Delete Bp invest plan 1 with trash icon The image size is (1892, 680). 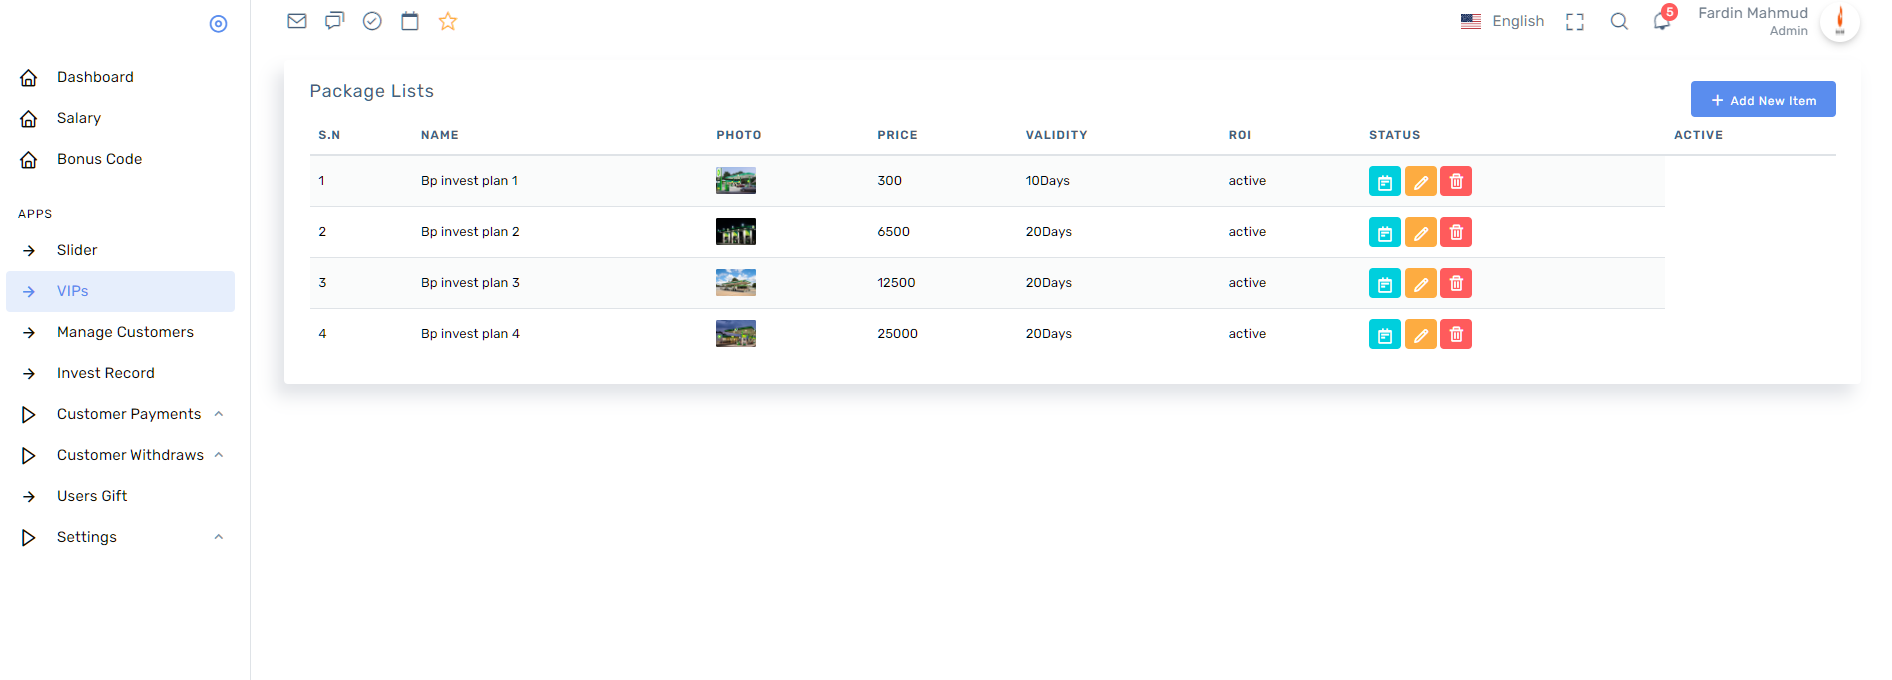tap(1456, 181)
